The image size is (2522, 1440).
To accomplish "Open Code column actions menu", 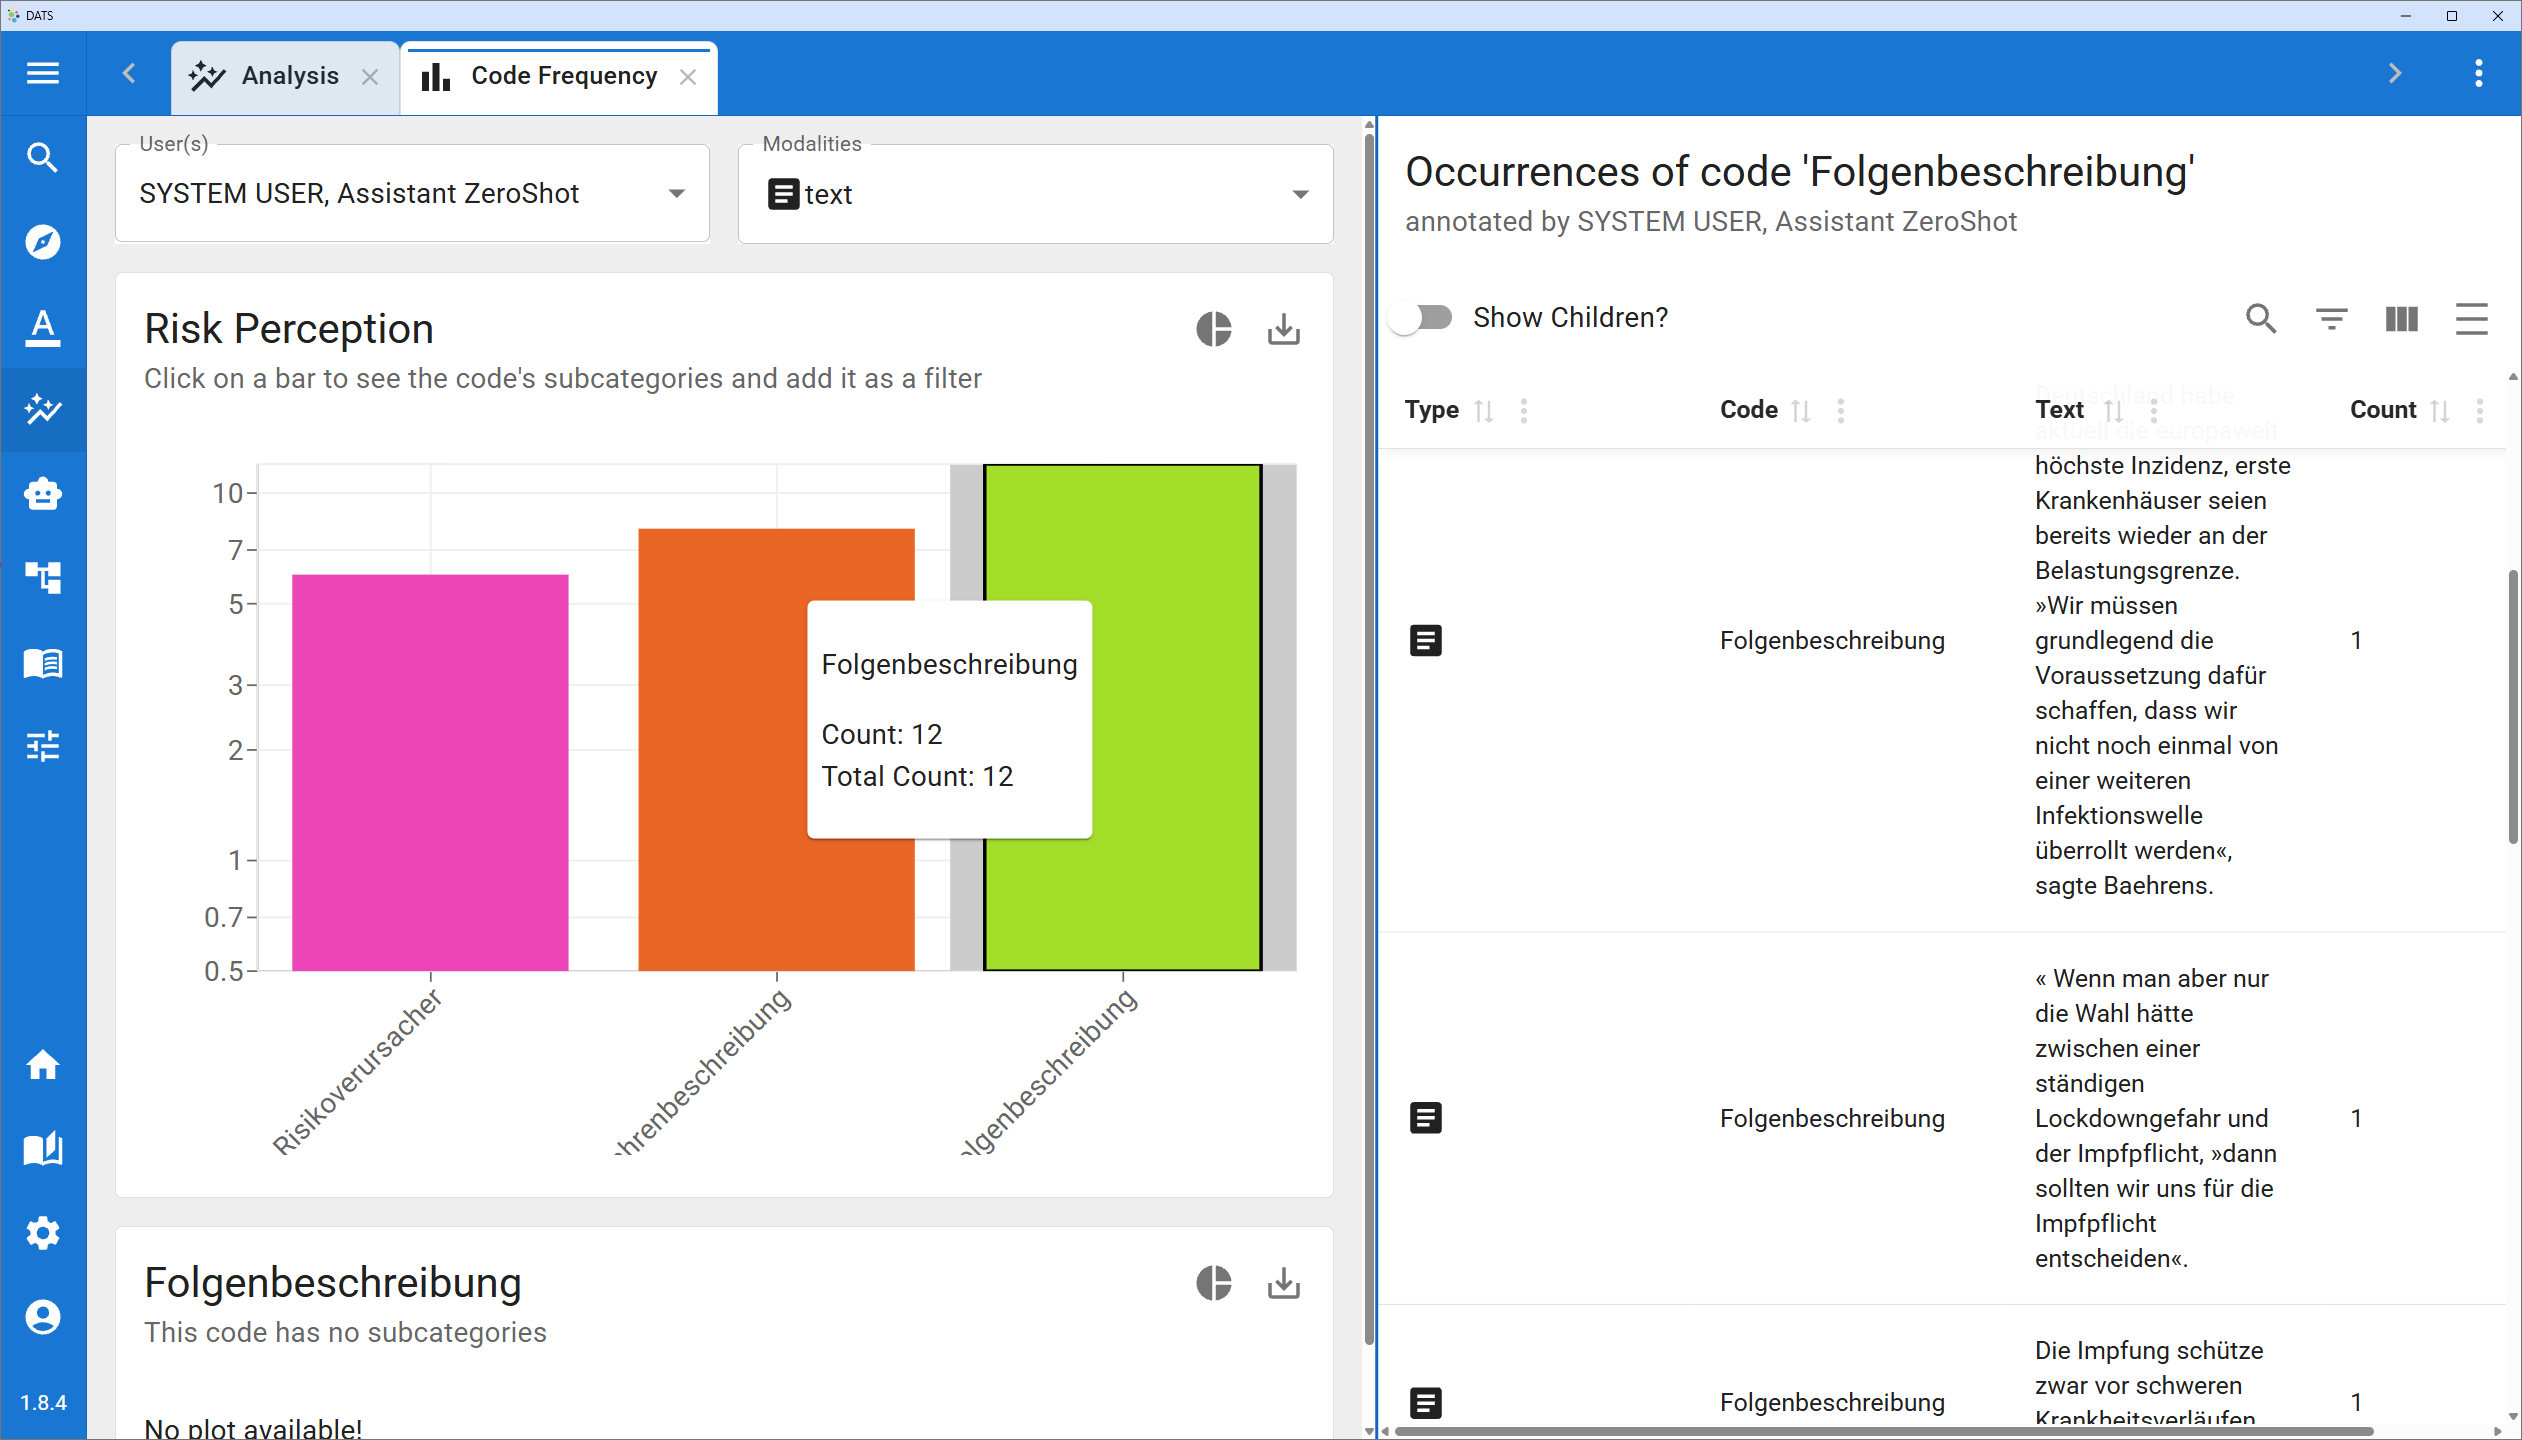I will click(1841, 410).
